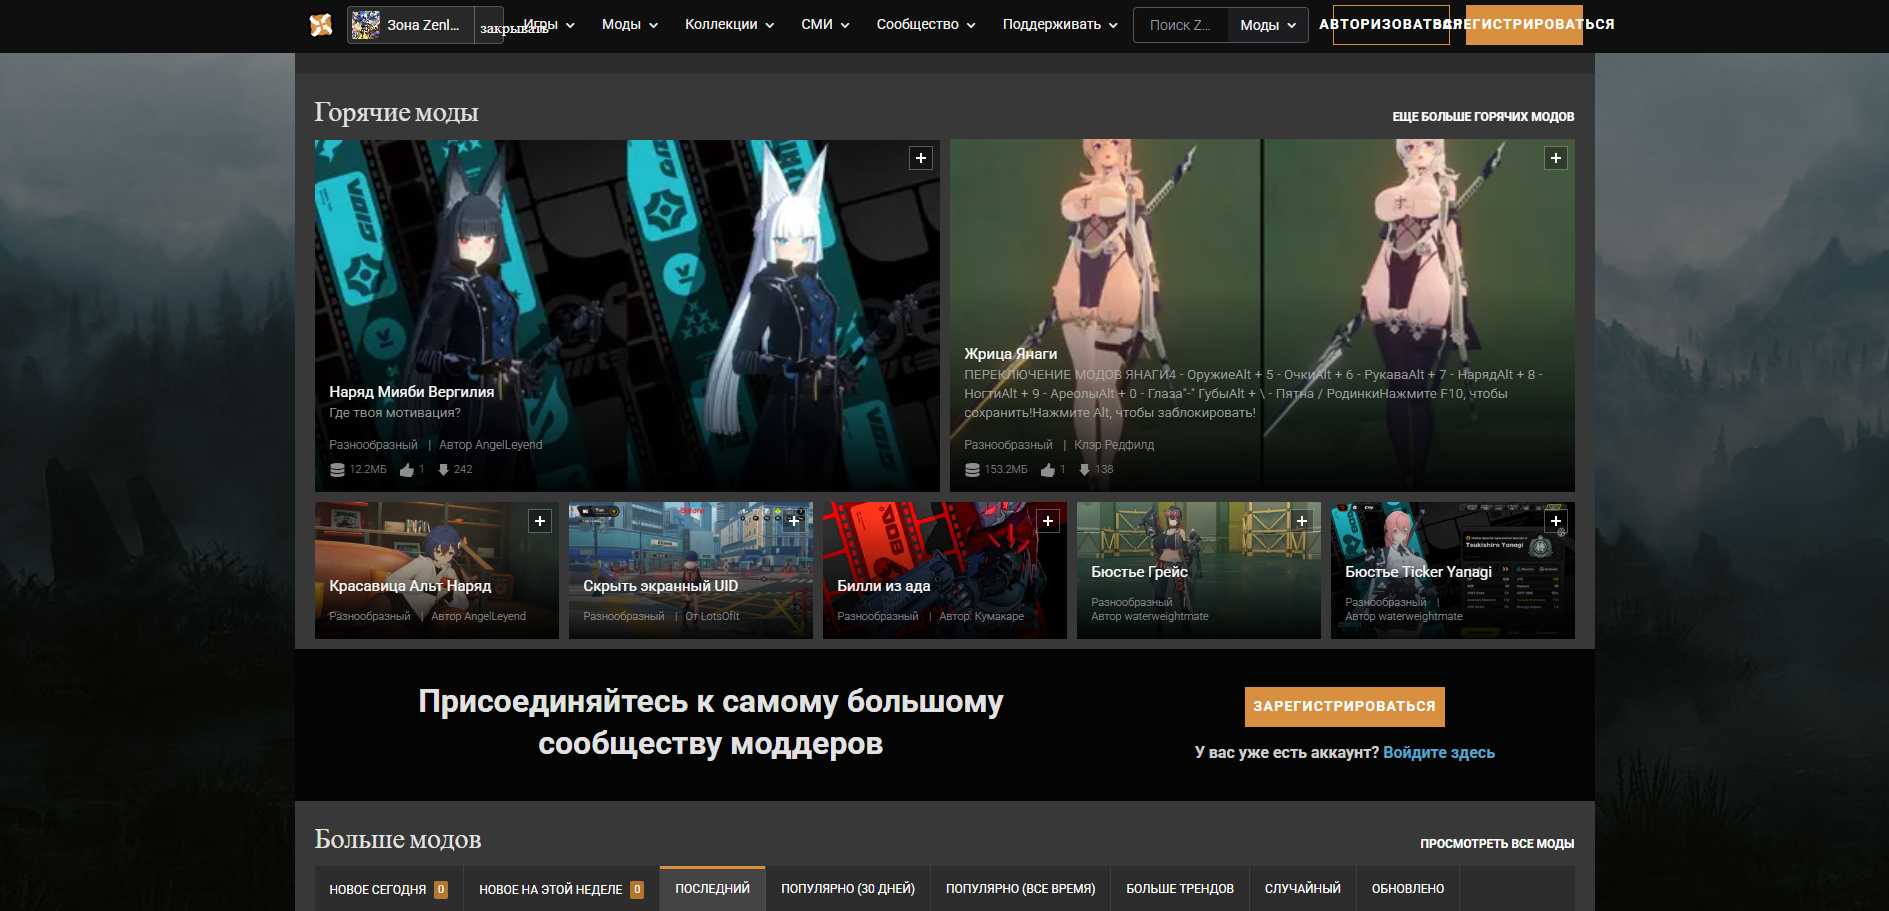1889x911 pixels.
Task: Expand the Сообщество menu
Action: point(926,25)
